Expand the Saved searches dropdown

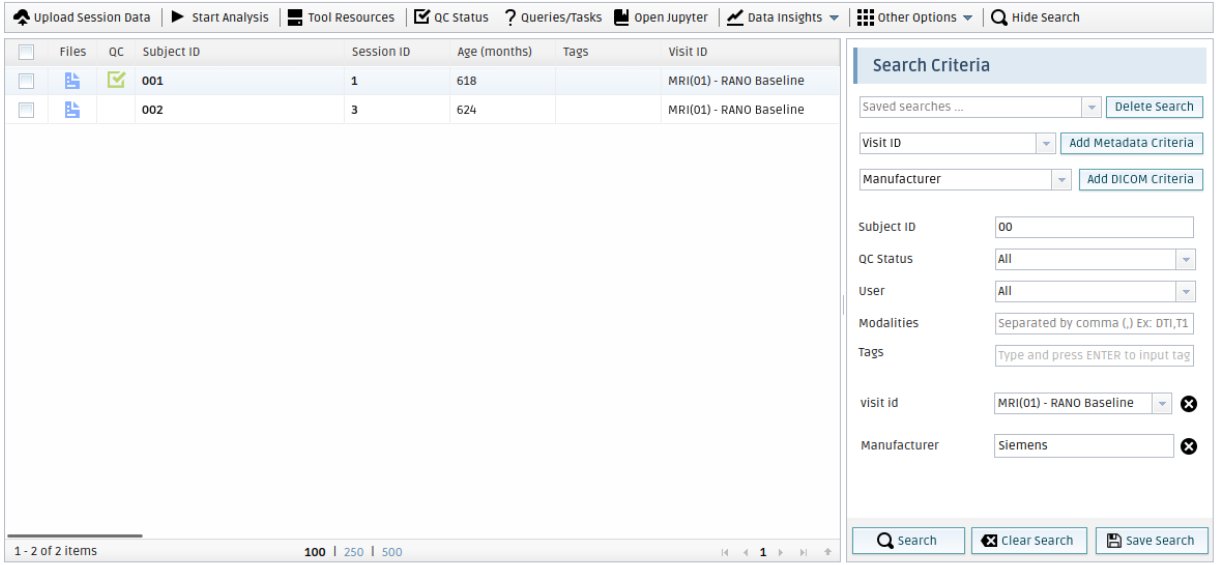(1090, 107)
